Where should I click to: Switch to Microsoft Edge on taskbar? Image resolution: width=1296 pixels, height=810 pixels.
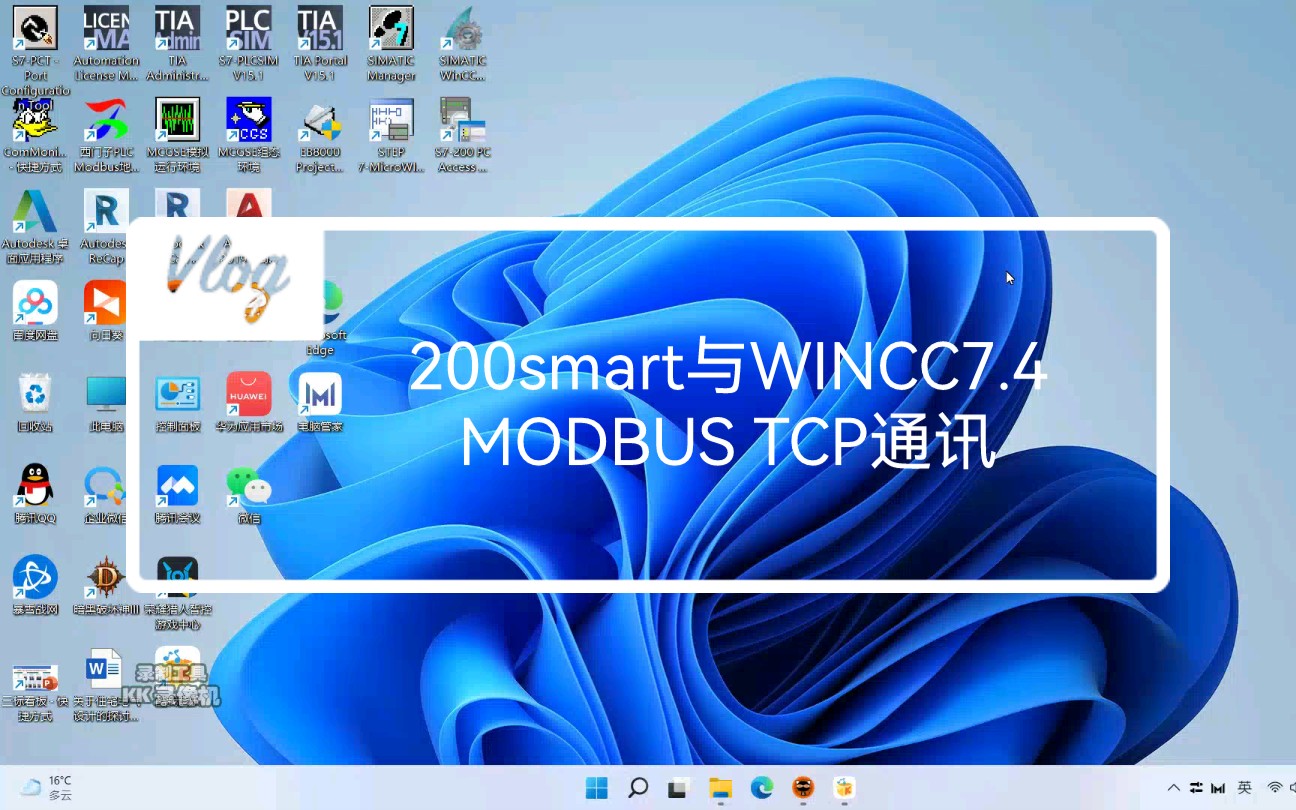tap(762, 788)
